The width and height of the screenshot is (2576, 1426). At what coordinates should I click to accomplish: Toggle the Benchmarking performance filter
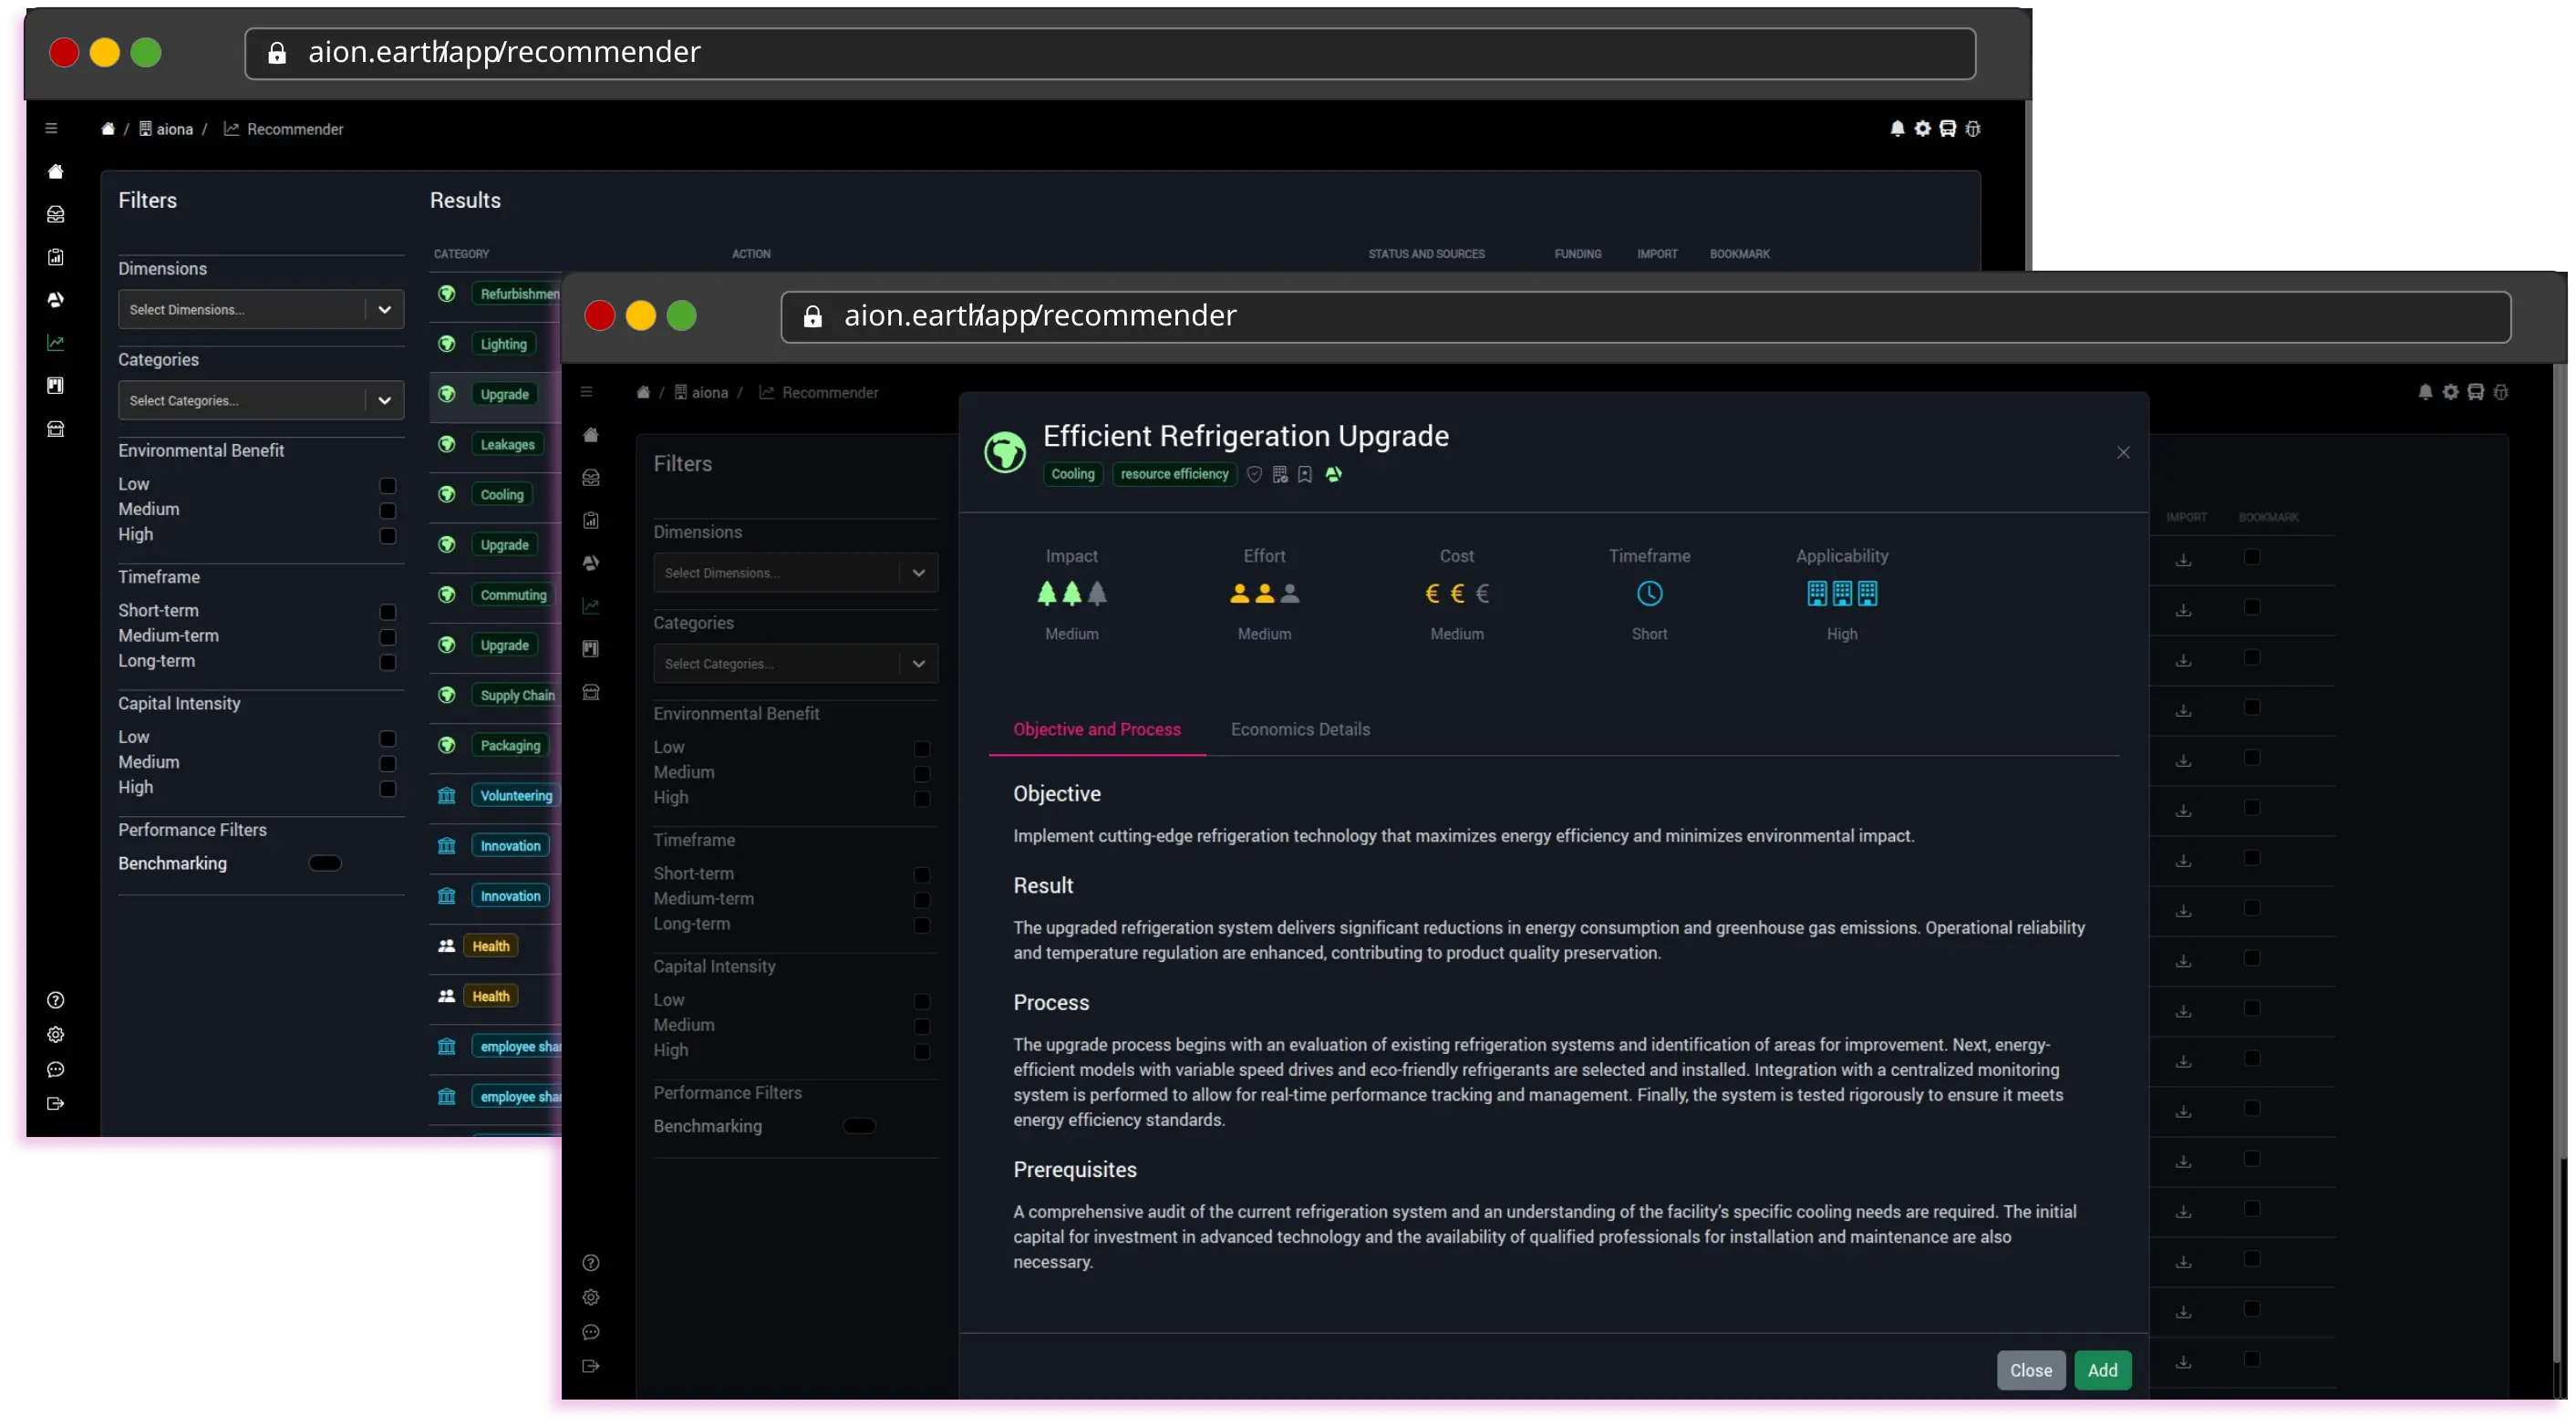[x=858, y=1126]
